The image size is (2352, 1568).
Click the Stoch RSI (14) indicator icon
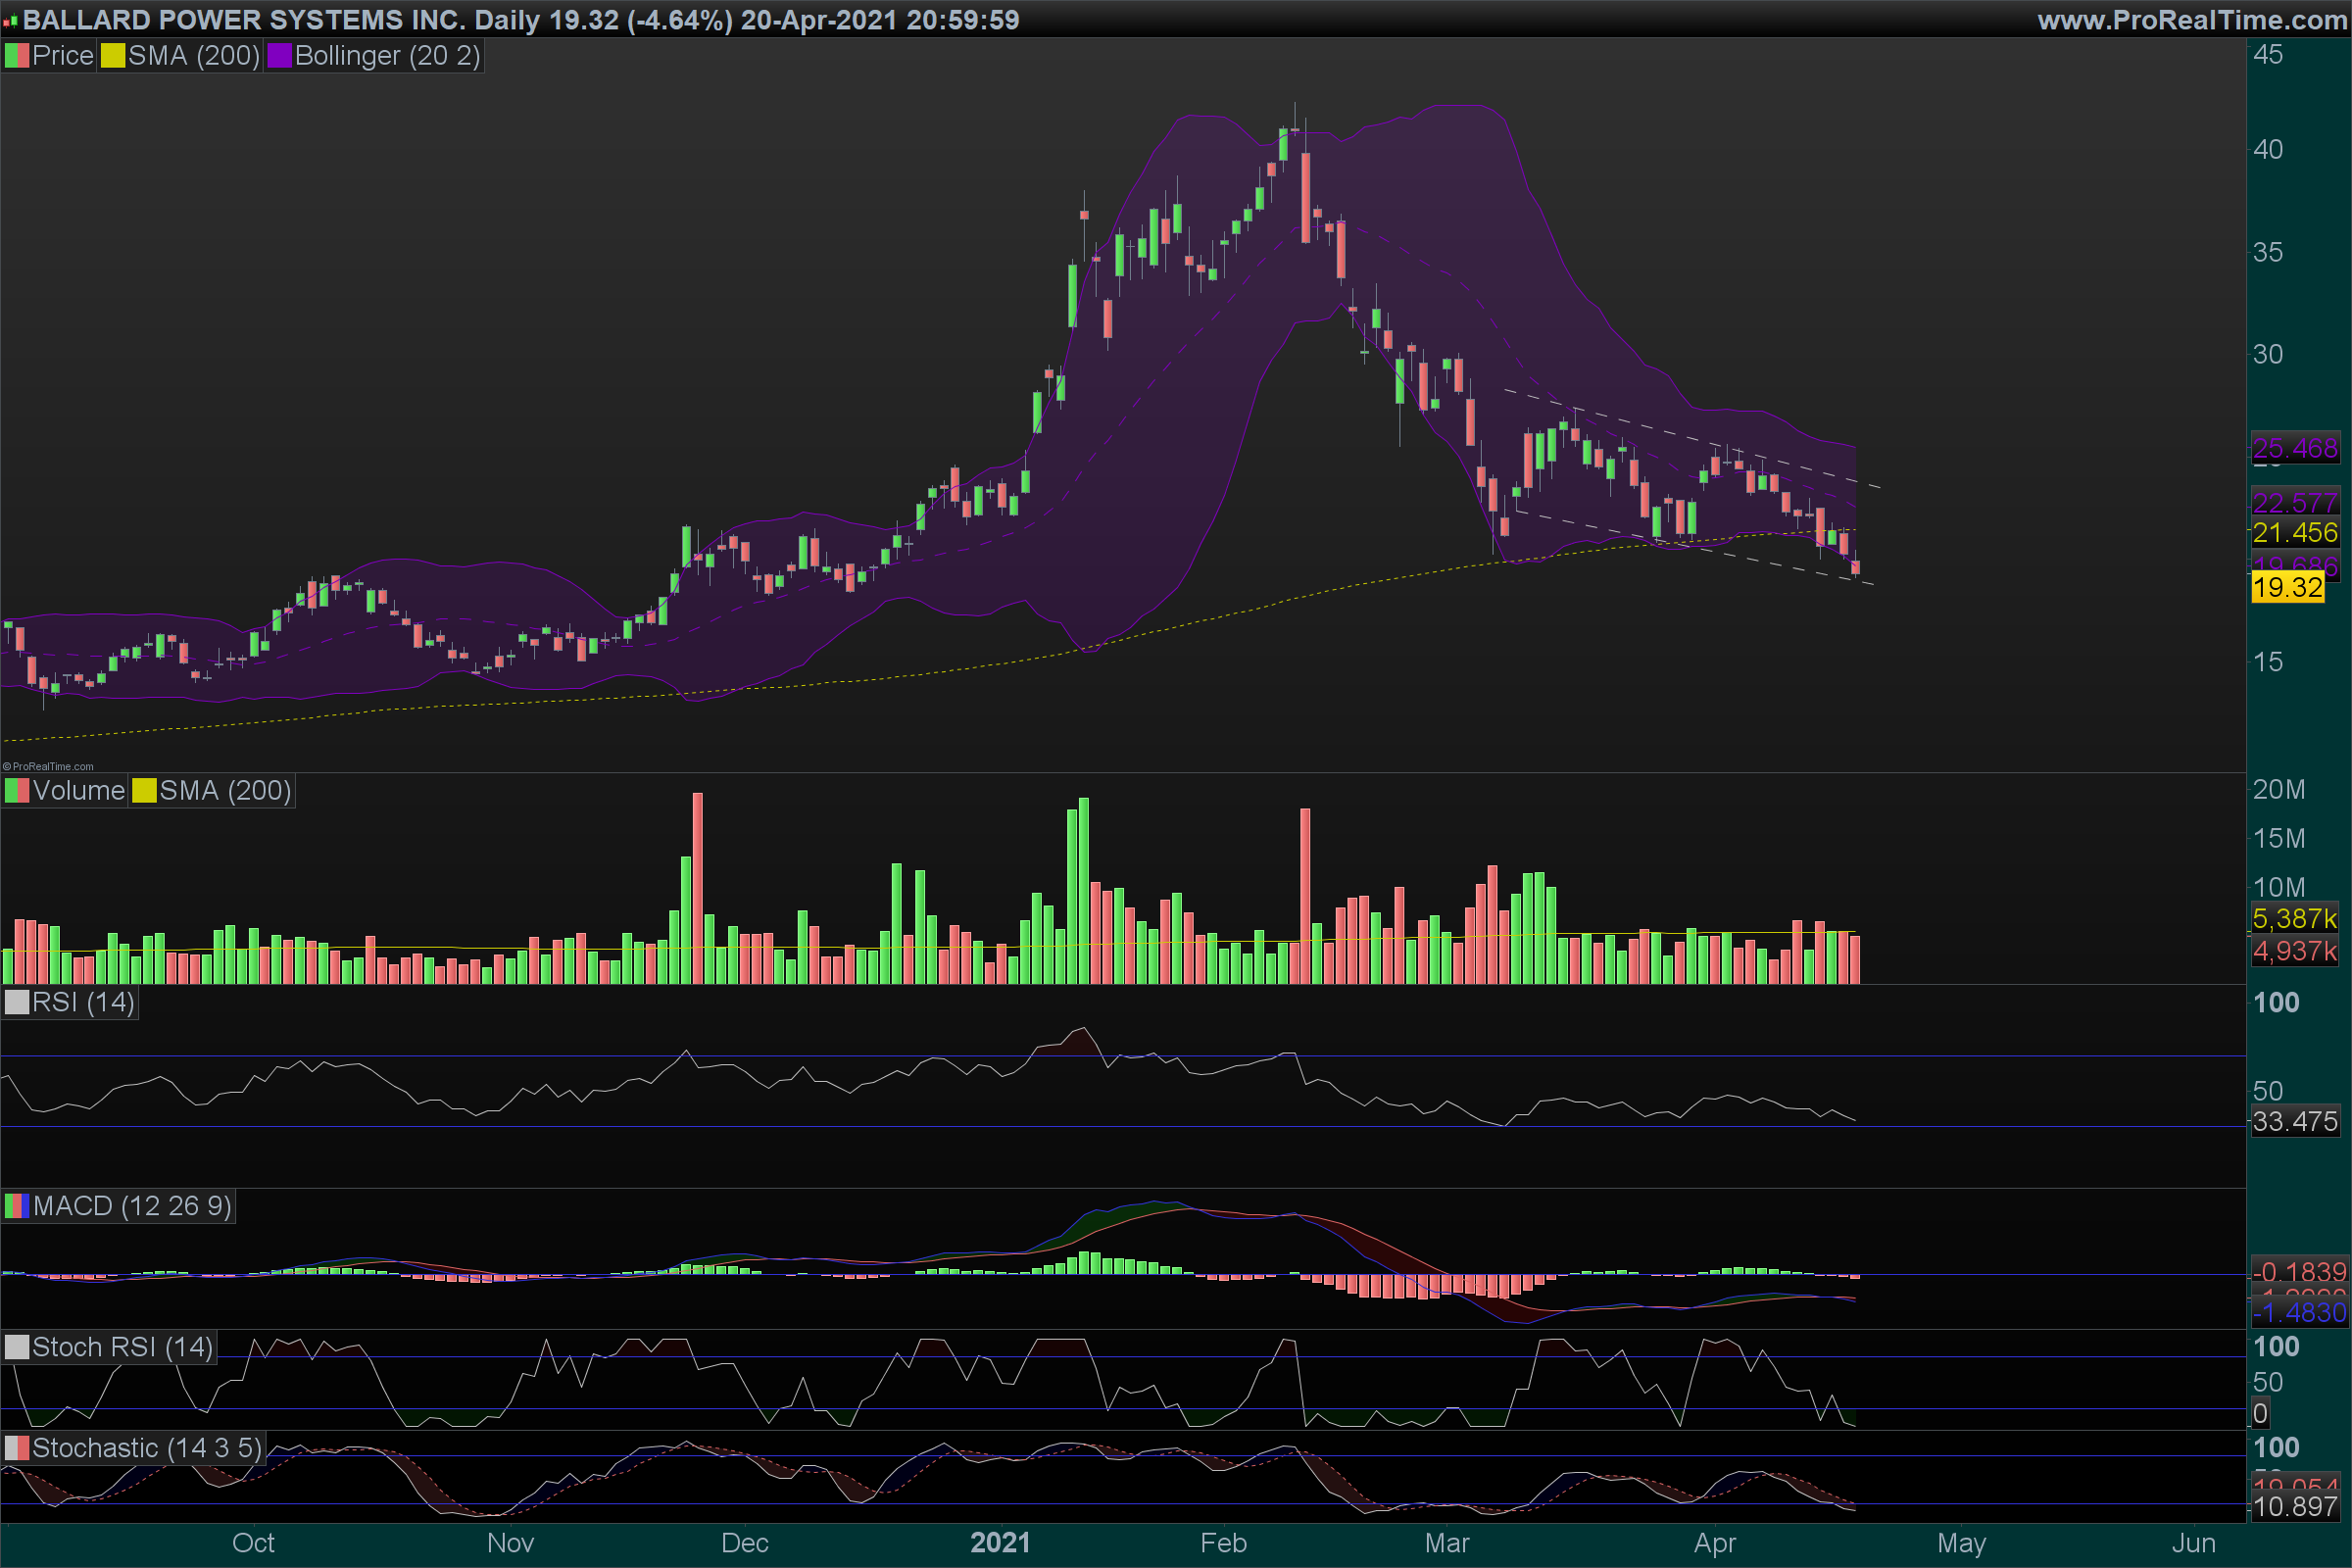17,1347
